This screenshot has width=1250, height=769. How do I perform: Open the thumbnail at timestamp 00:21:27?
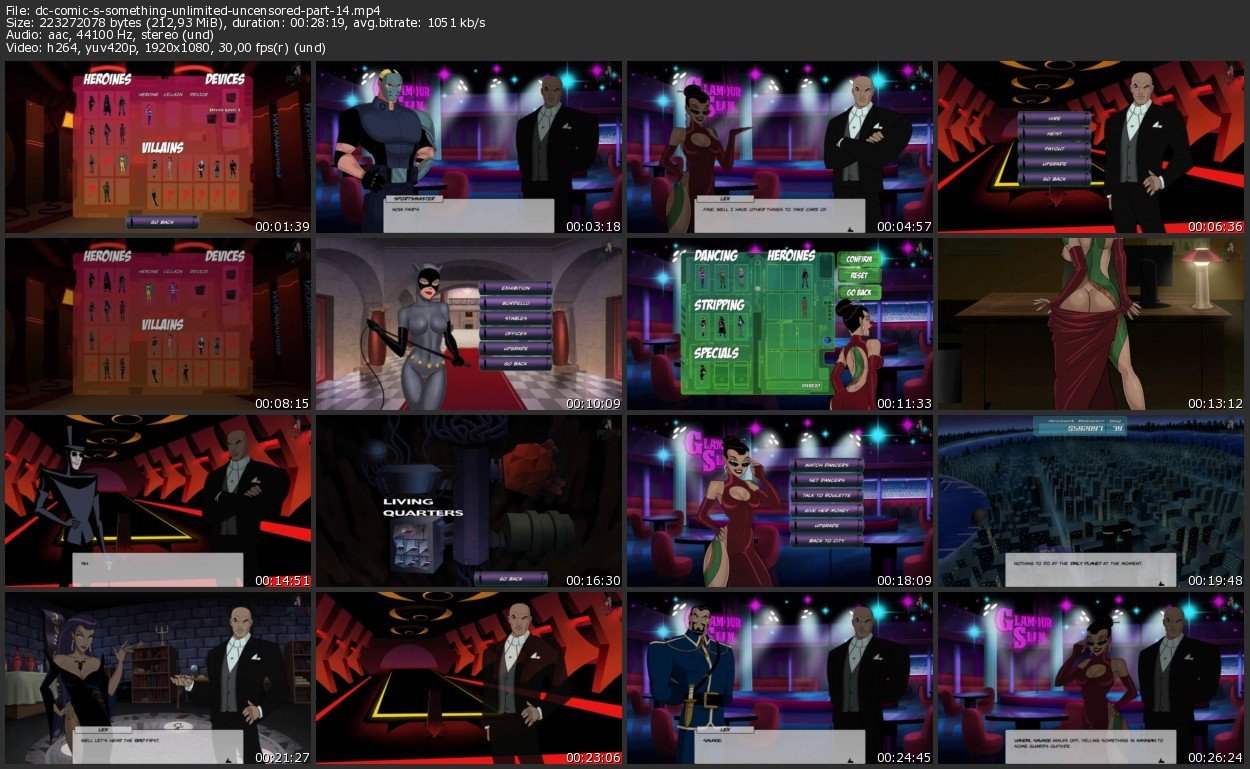pos(158,678)
